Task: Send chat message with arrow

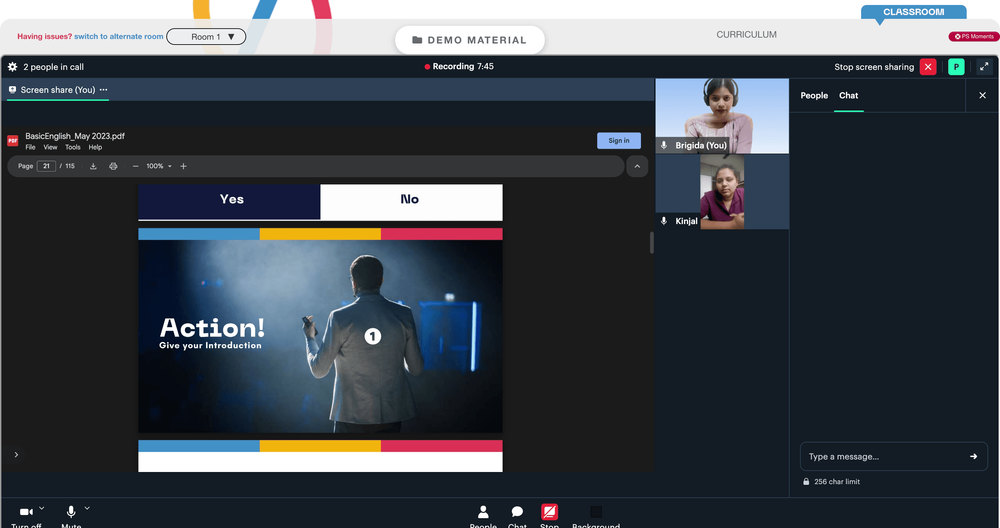Action: (x=973, y=457)
